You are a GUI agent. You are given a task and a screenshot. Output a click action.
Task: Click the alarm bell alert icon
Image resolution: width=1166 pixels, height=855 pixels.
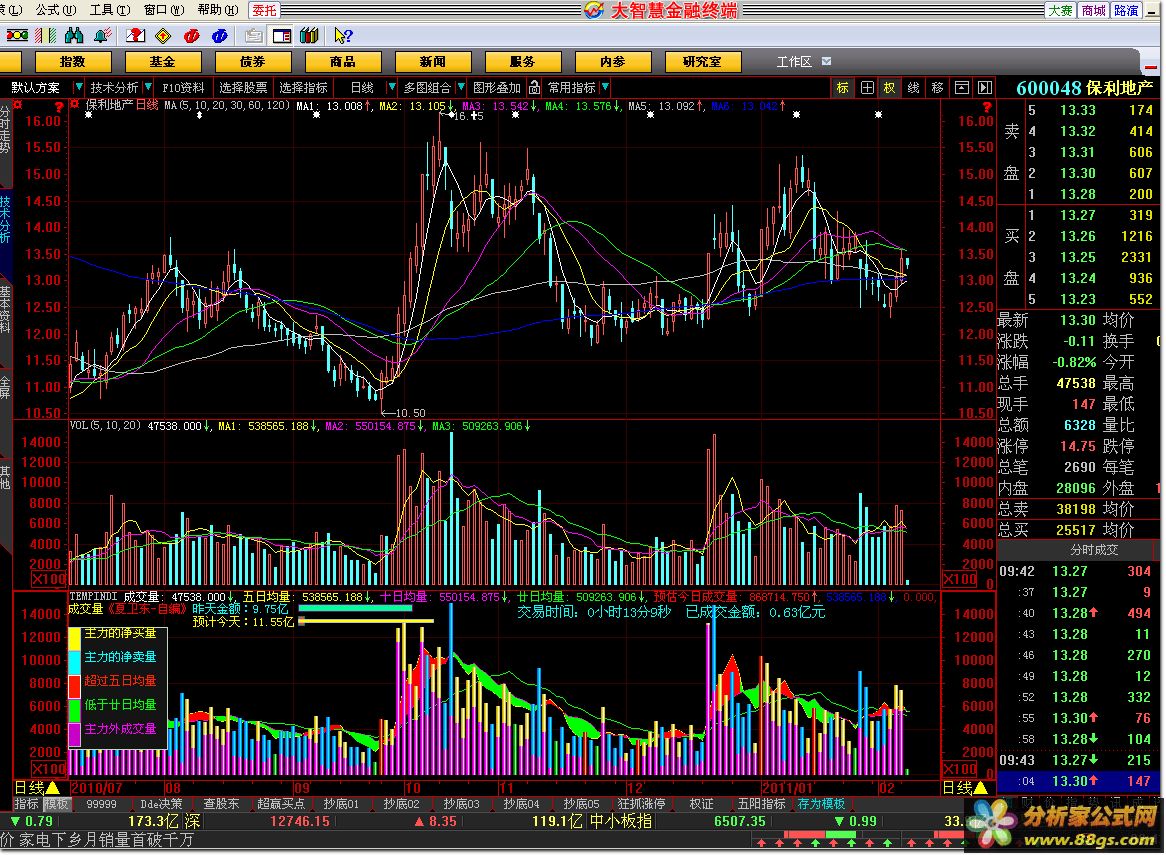[x=102, y=36]
